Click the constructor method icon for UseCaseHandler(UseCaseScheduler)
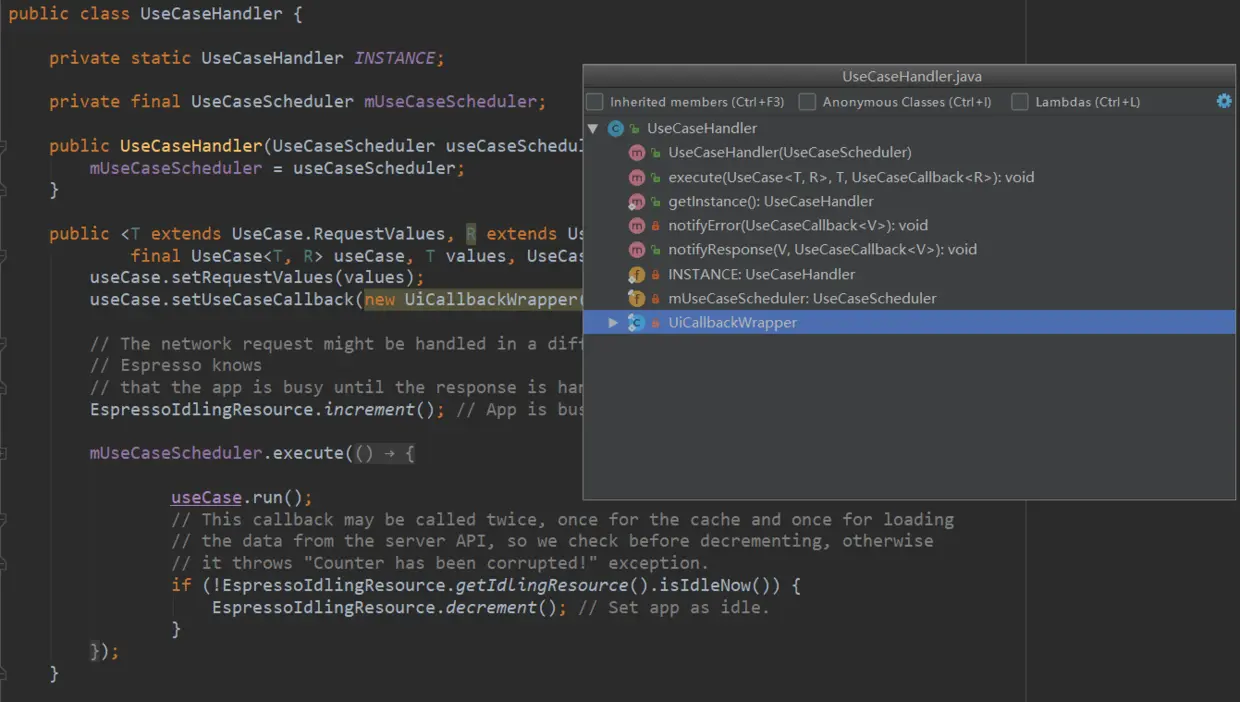 636,153
